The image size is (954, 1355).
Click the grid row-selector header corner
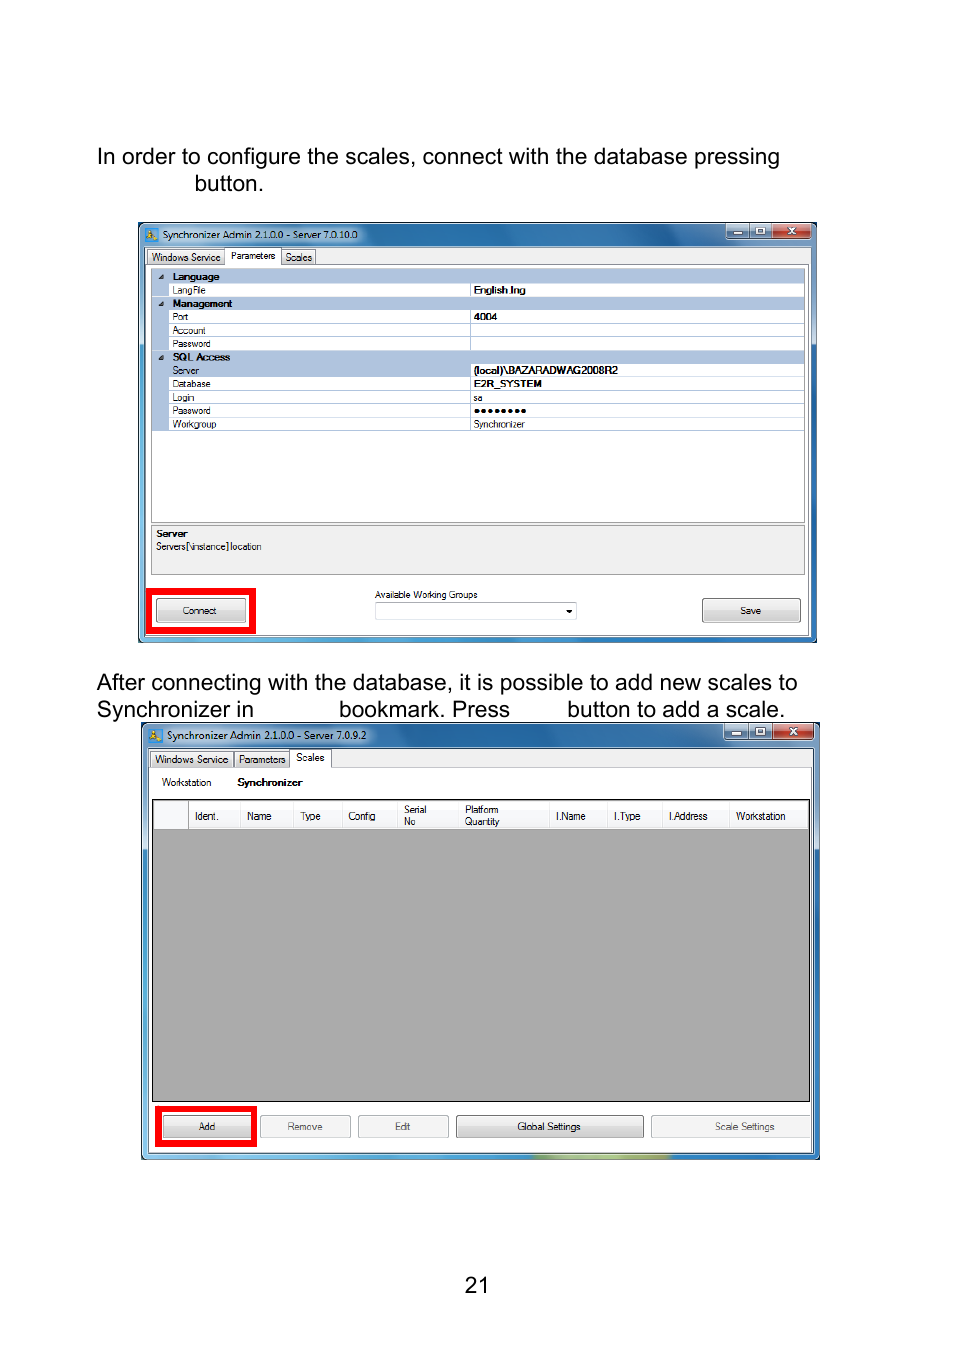[171, 816]
